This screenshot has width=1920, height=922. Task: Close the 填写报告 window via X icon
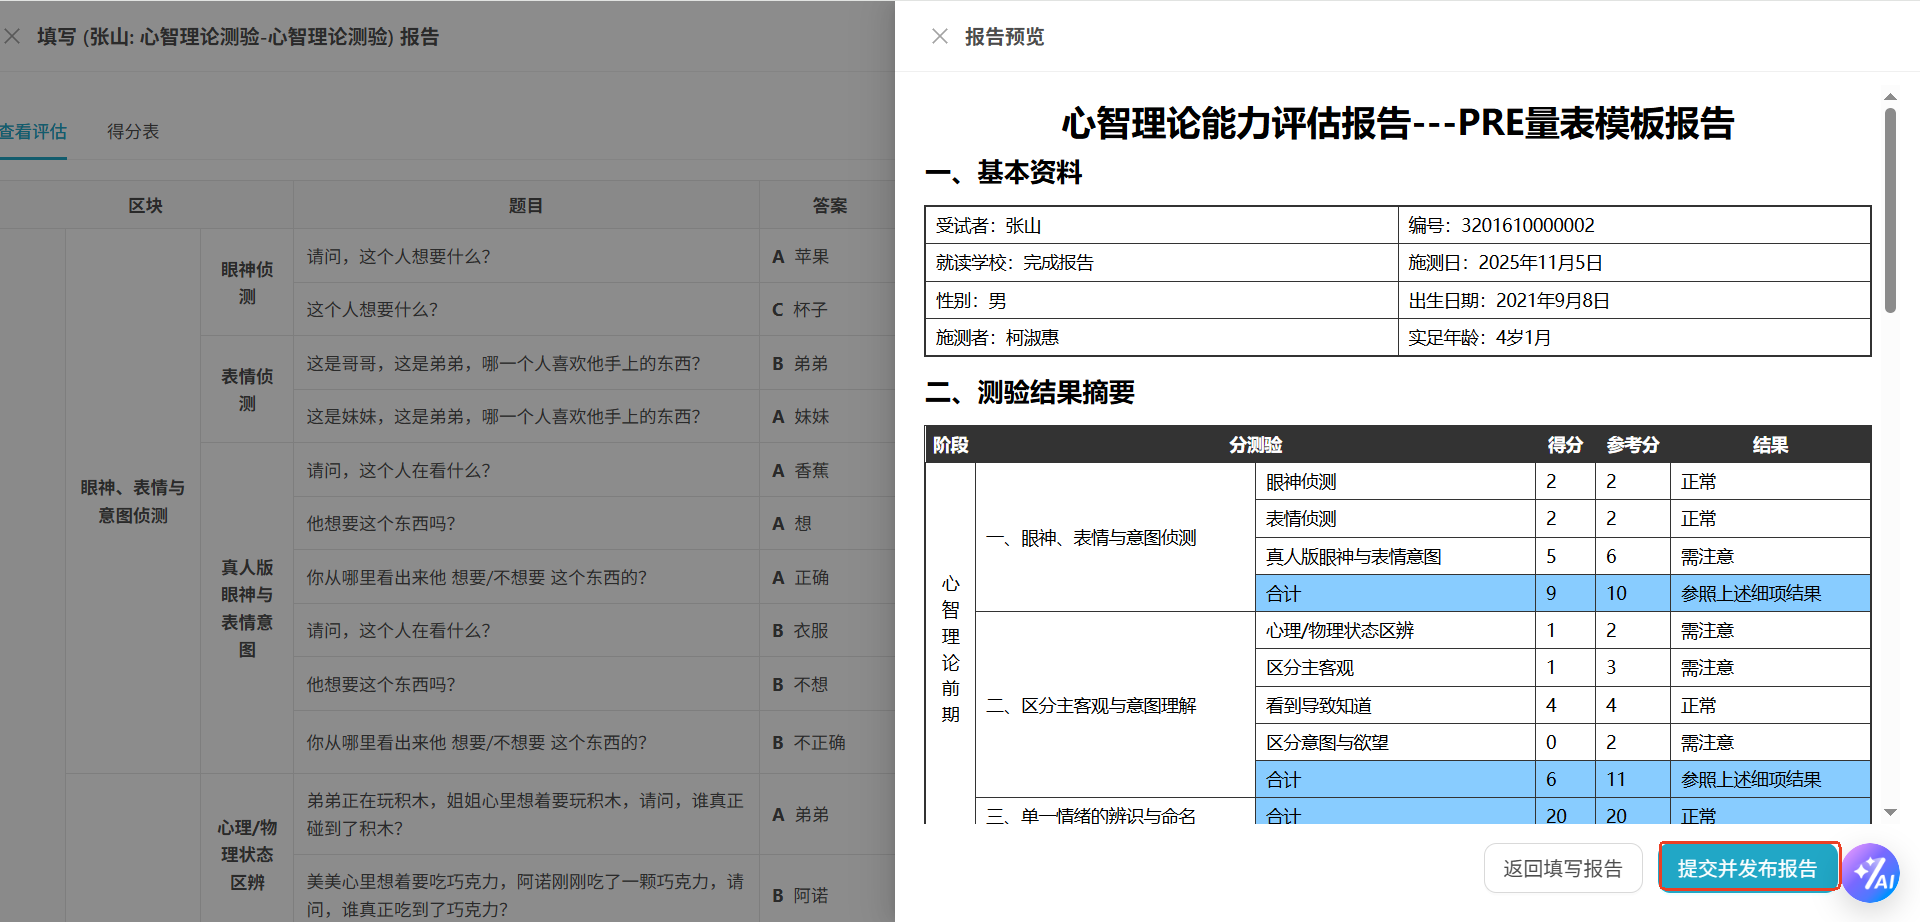coord(13,36)
